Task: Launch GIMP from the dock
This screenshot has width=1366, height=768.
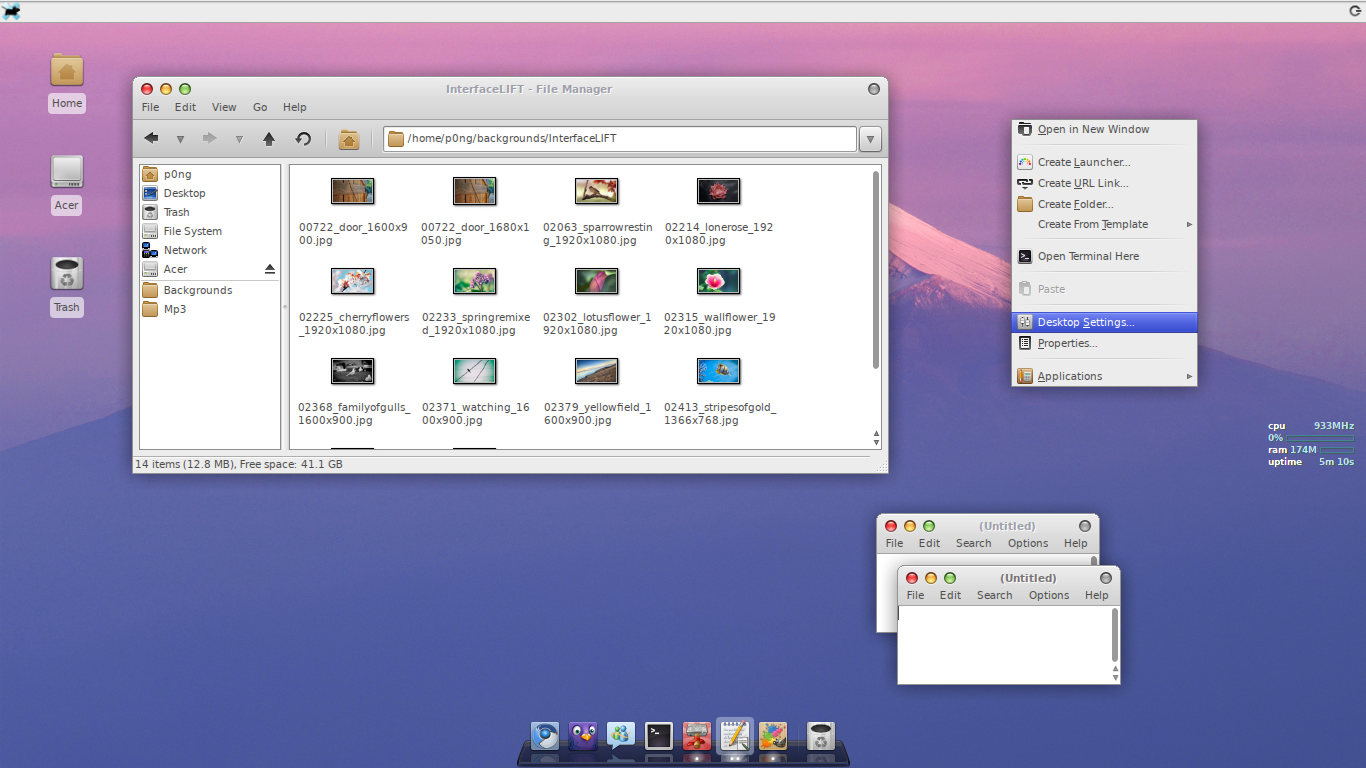Action: pyautogui.click(x=772, y=737)
